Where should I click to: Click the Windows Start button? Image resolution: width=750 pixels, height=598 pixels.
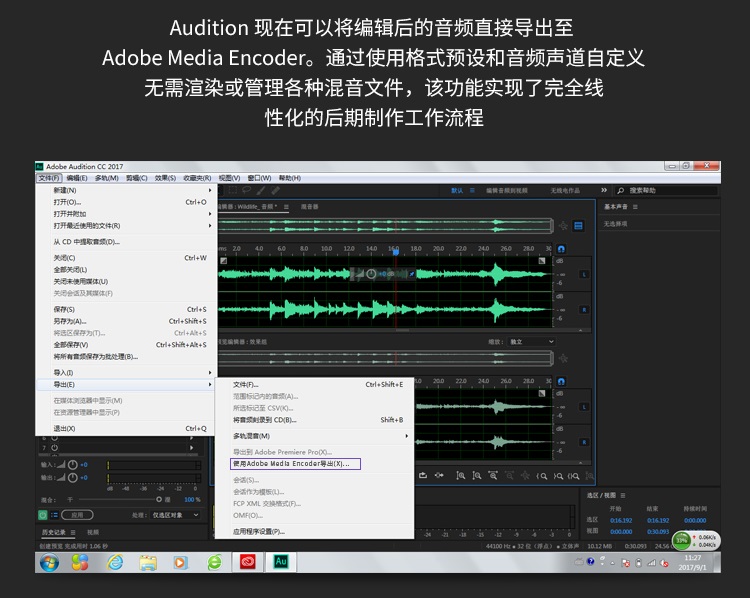tap(49, 563)
